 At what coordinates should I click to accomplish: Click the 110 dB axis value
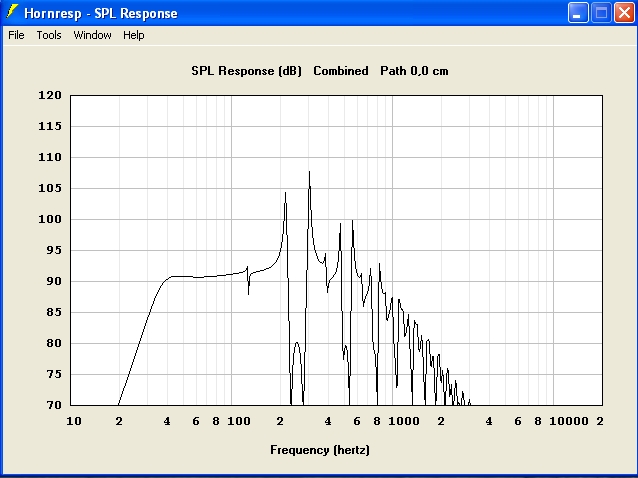tap(50, 157)
